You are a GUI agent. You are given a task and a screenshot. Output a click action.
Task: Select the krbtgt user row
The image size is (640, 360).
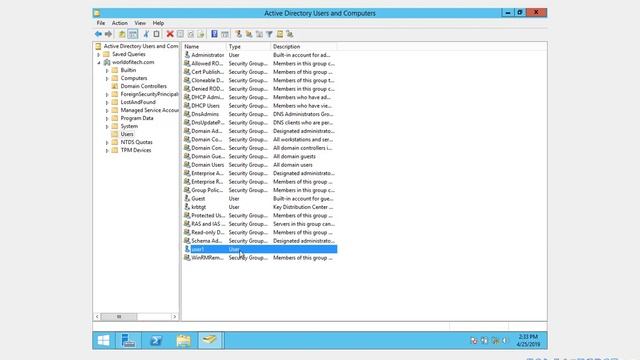[x=260, y=207]
